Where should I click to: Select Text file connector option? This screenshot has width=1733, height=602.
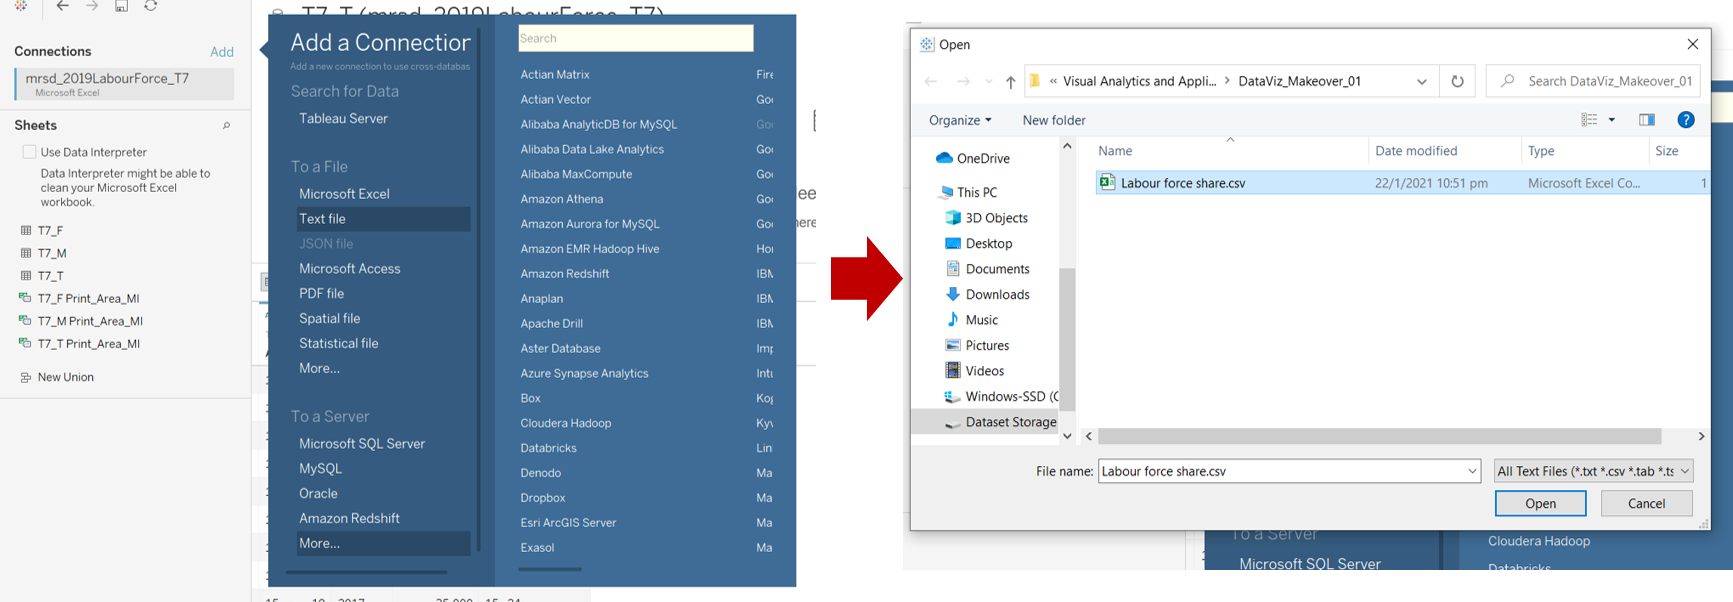[x=322, y=219]
